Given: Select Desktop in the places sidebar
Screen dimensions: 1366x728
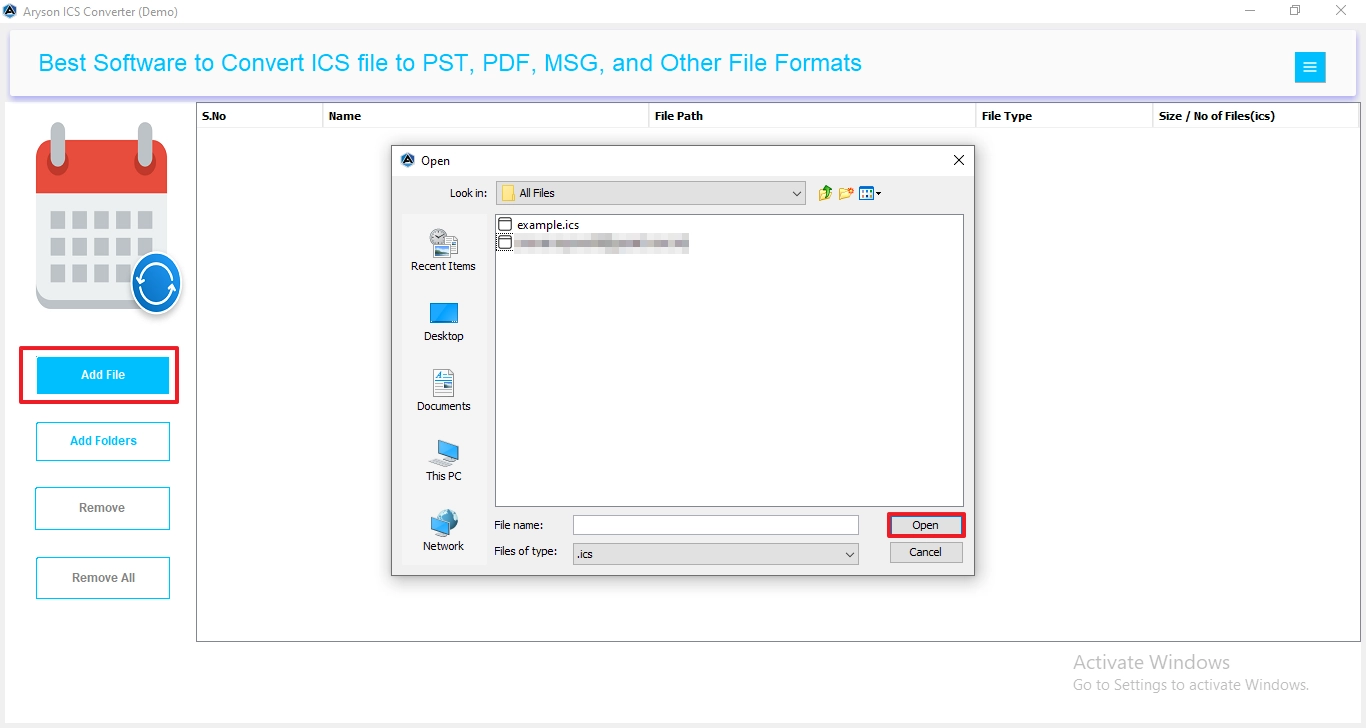Looking at the screenshot, I should [443, 322].
